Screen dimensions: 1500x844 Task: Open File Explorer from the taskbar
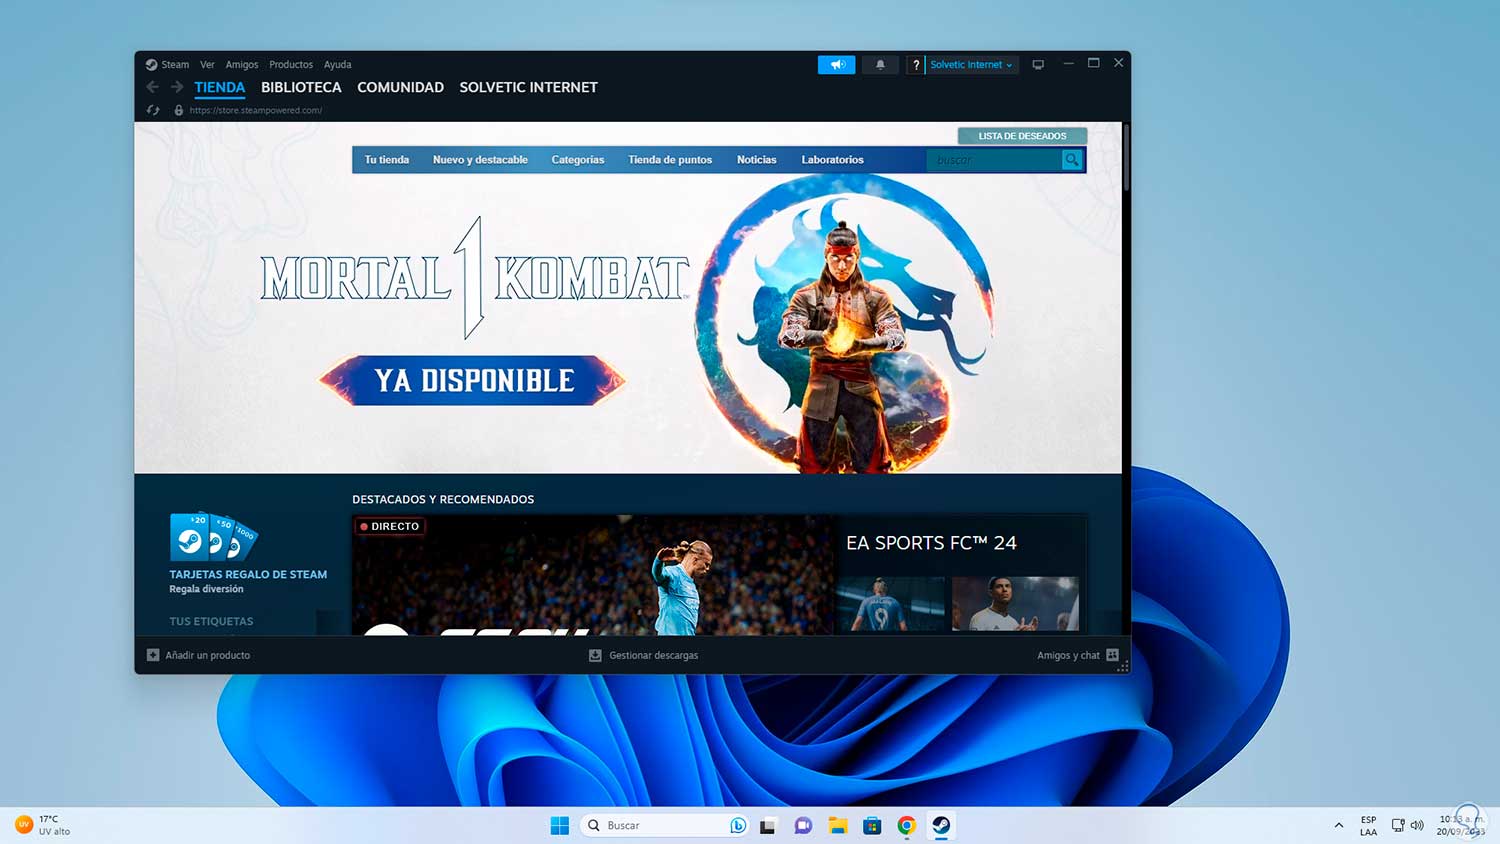(x=838, y=825)
